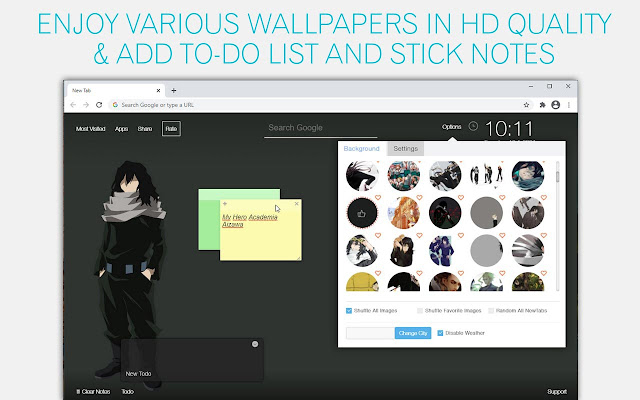Favorite the orange wallpaper with heart icon
Image resolution: width=640 pixels, height=400 pixels.
(x=419, y=198)
